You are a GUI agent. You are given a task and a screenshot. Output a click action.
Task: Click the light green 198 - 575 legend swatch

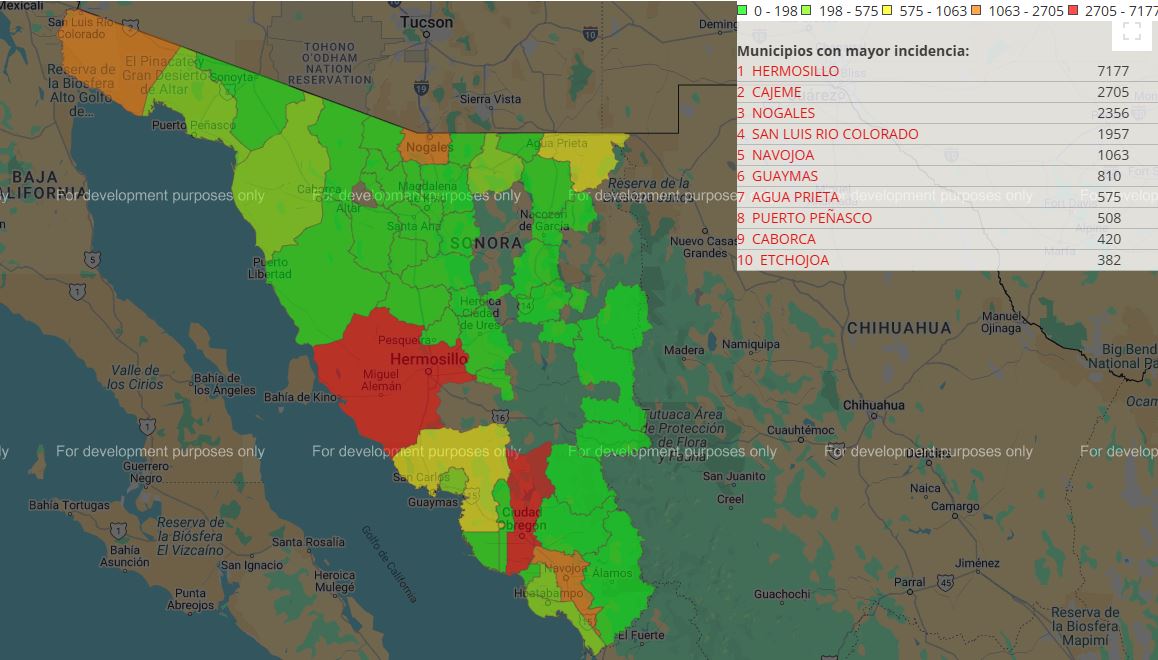pos(806,10)
